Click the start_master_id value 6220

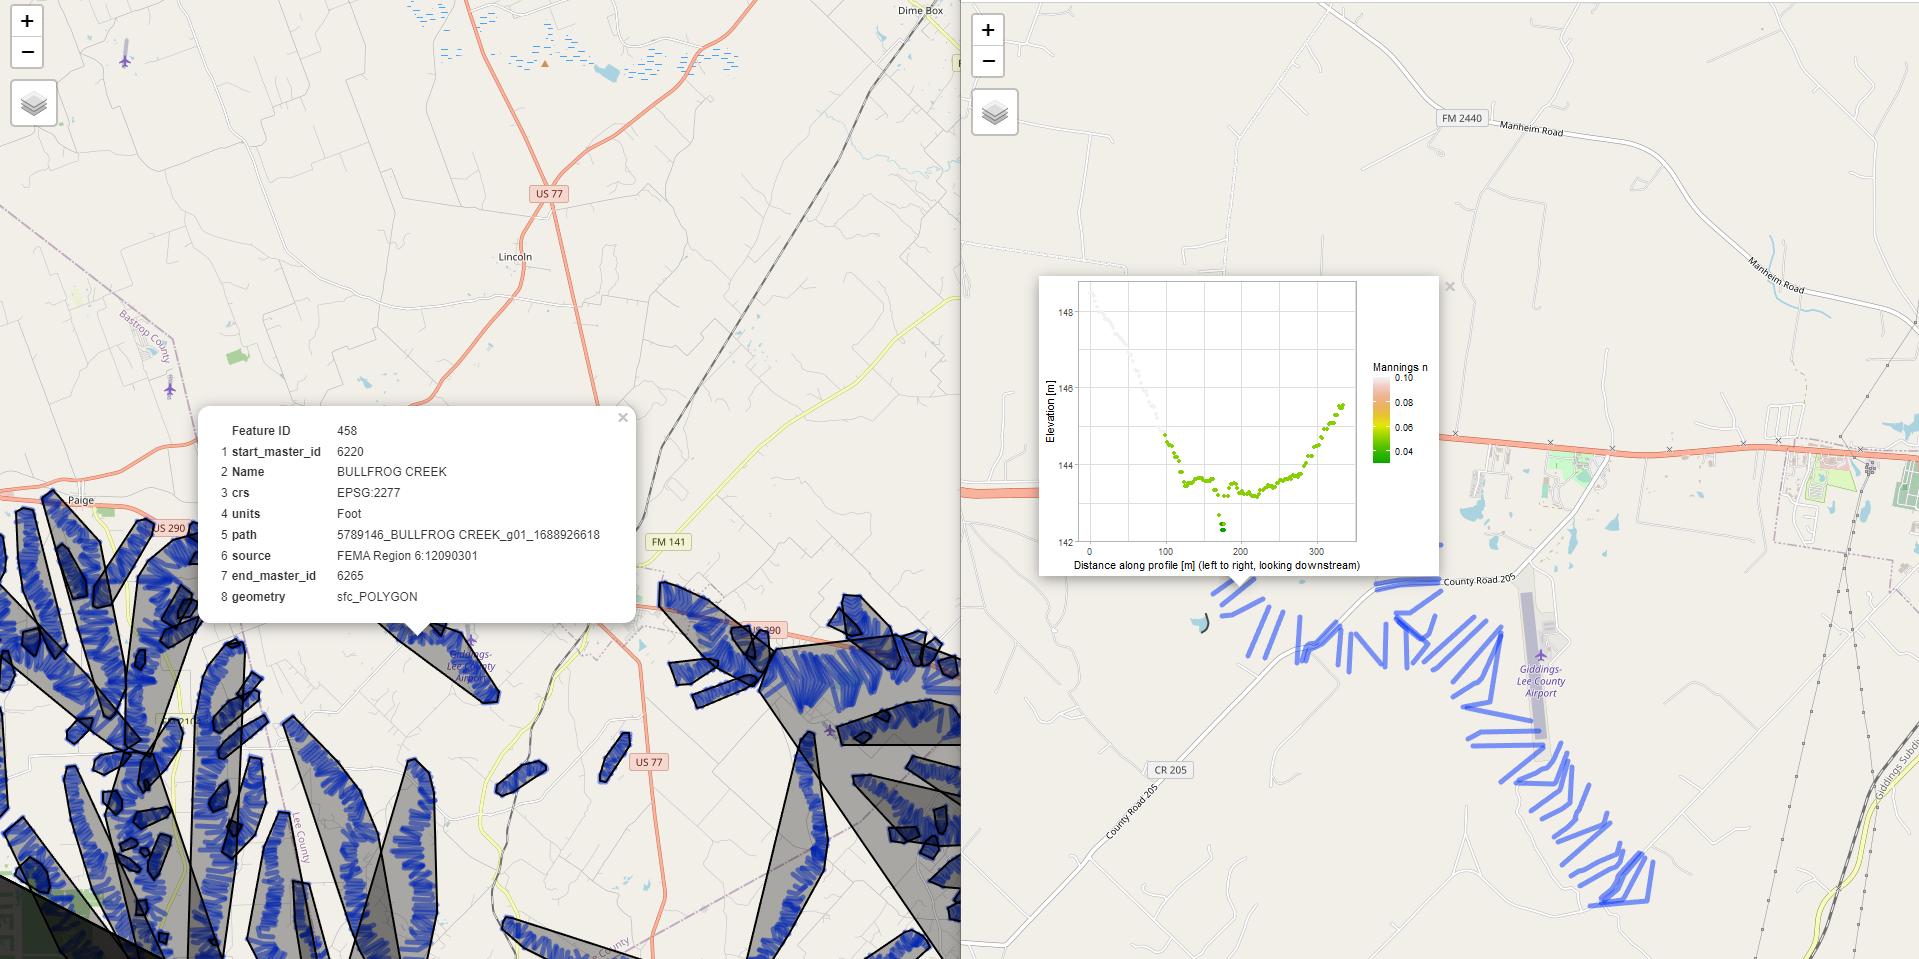point(350,452)
